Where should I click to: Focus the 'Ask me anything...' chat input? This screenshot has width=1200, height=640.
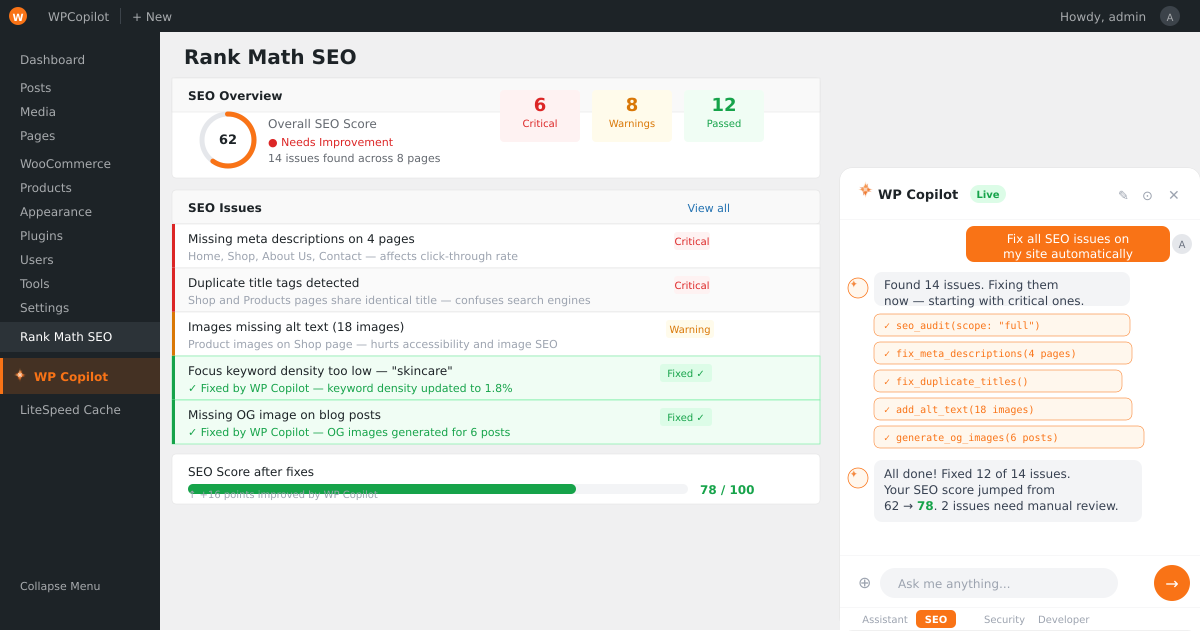(999, 583)
